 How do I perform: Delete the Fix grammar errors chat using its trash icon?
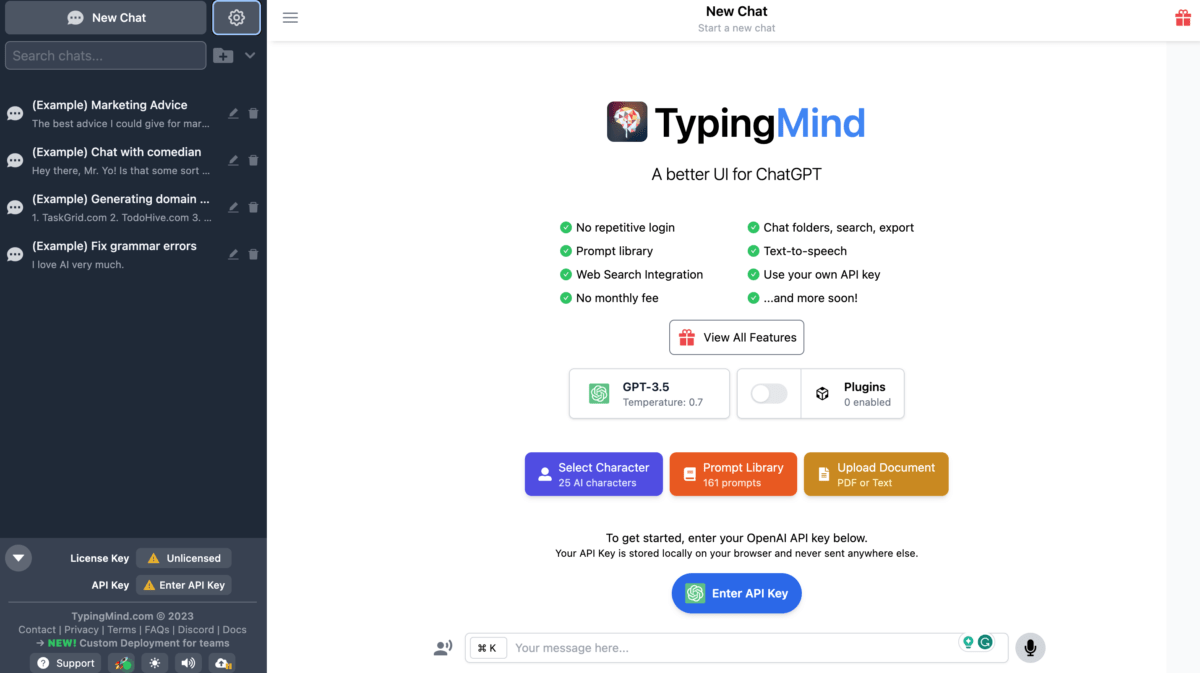click(x=253, y=254)
